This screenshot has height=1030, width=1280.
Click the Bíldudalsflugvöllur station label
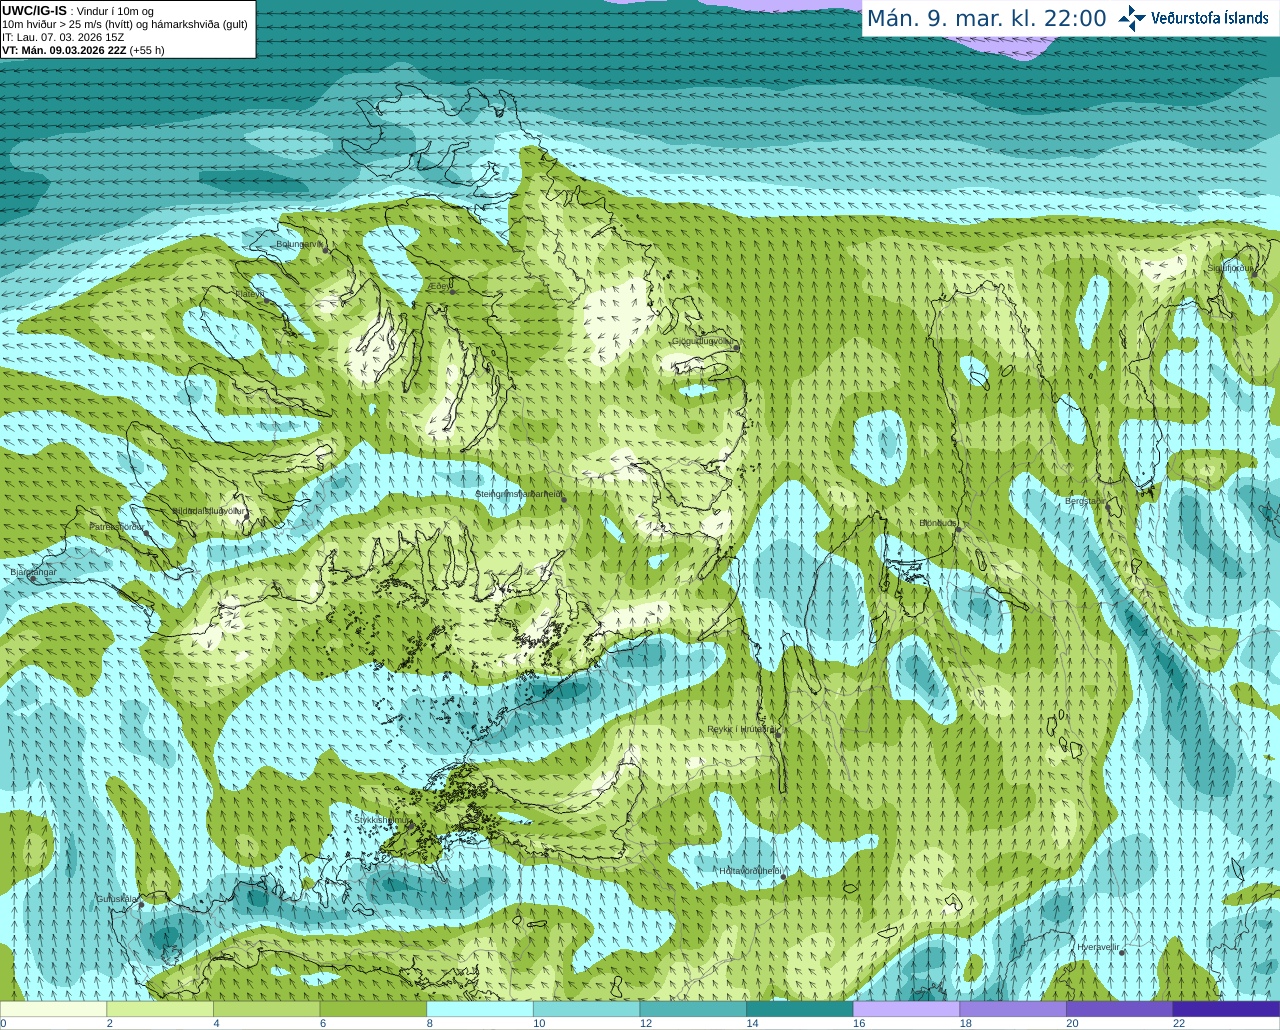point(208,511)
